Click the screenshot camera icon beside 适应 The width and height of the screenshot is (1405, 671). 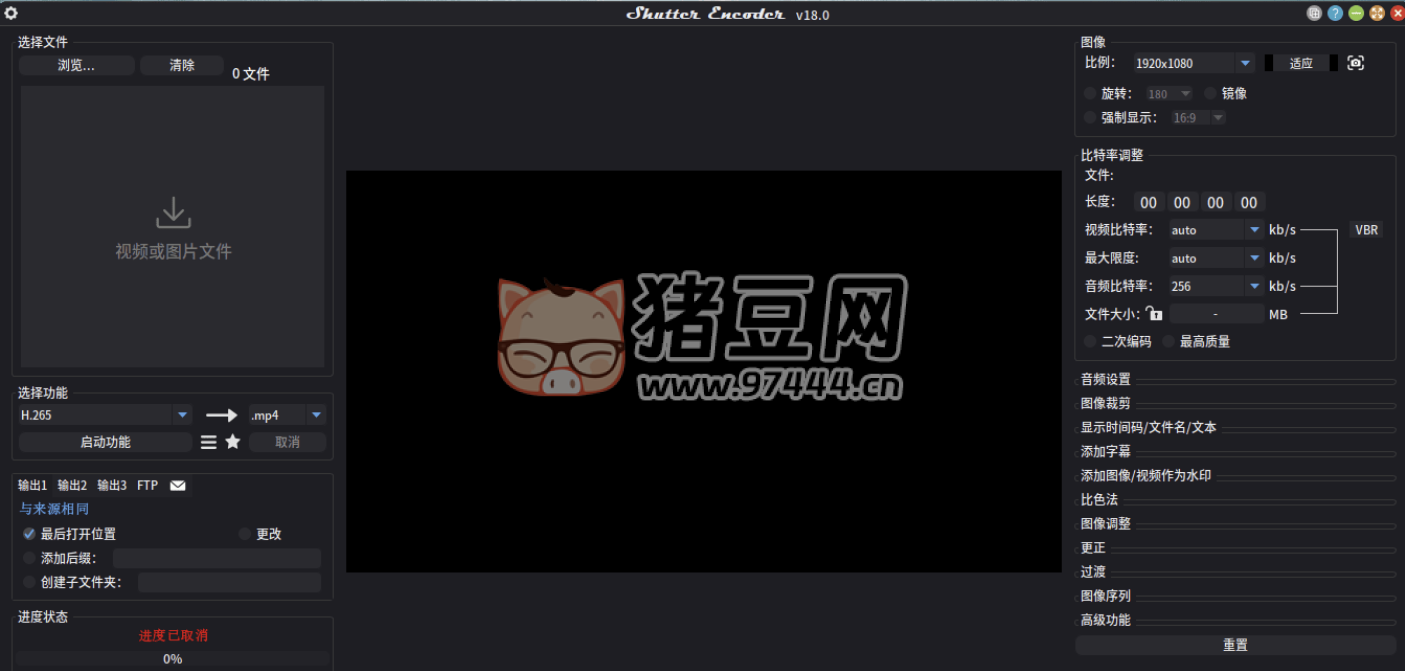click(x=1355, y=63)
